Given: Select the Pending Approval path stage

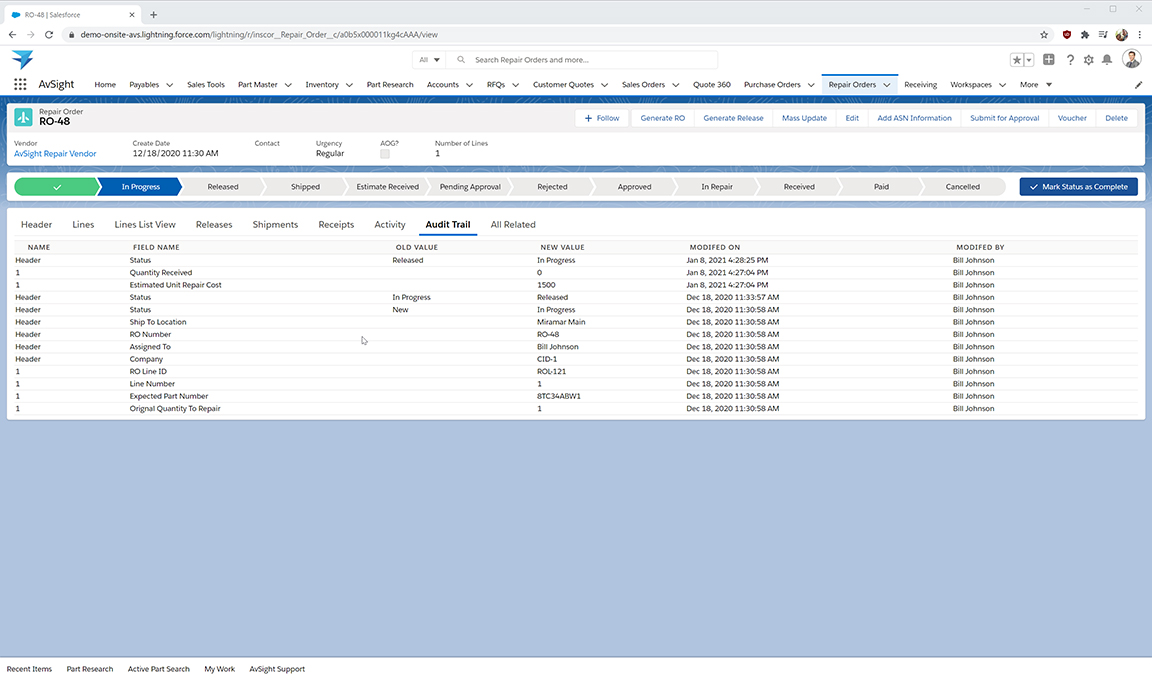Looking at the screenshot, I should tap(470, 187).
